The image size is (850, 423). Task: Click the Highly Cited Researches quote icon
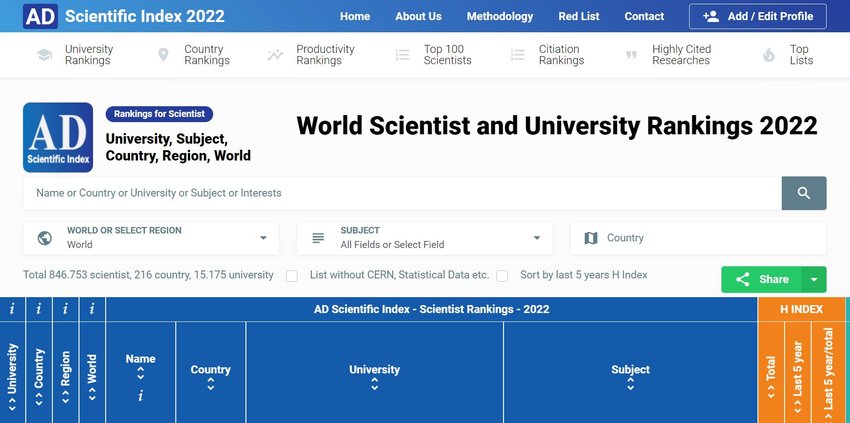point(630,55)
